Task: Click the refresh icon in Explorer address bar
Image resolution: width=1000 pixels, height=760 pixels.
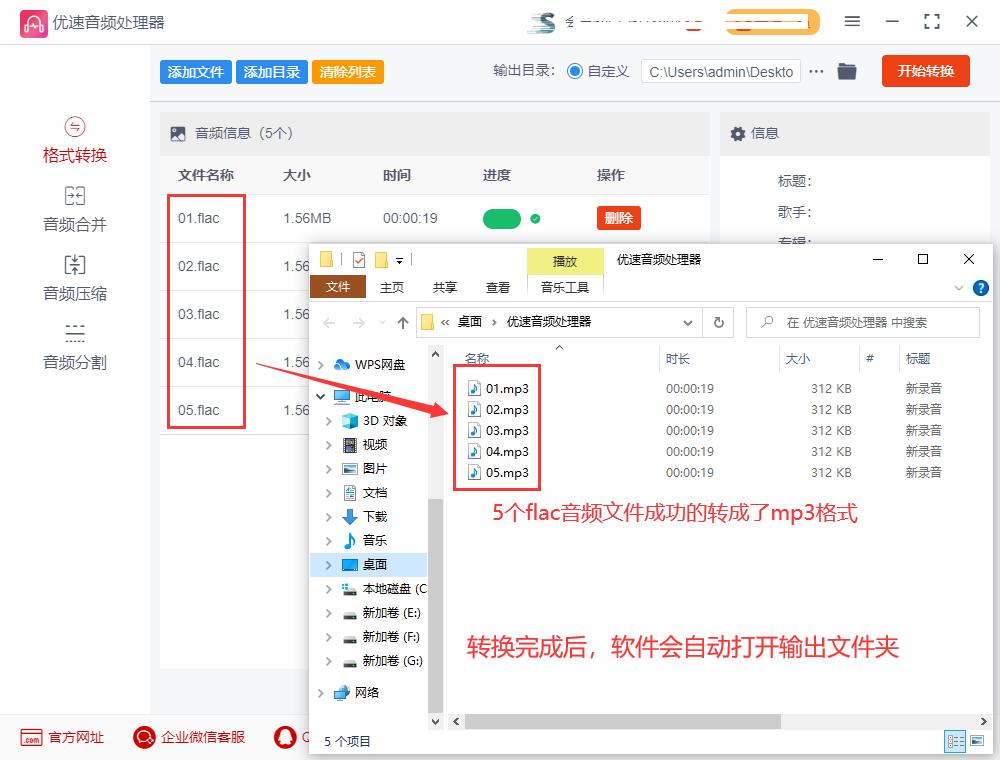Action: tap(718, 322)
